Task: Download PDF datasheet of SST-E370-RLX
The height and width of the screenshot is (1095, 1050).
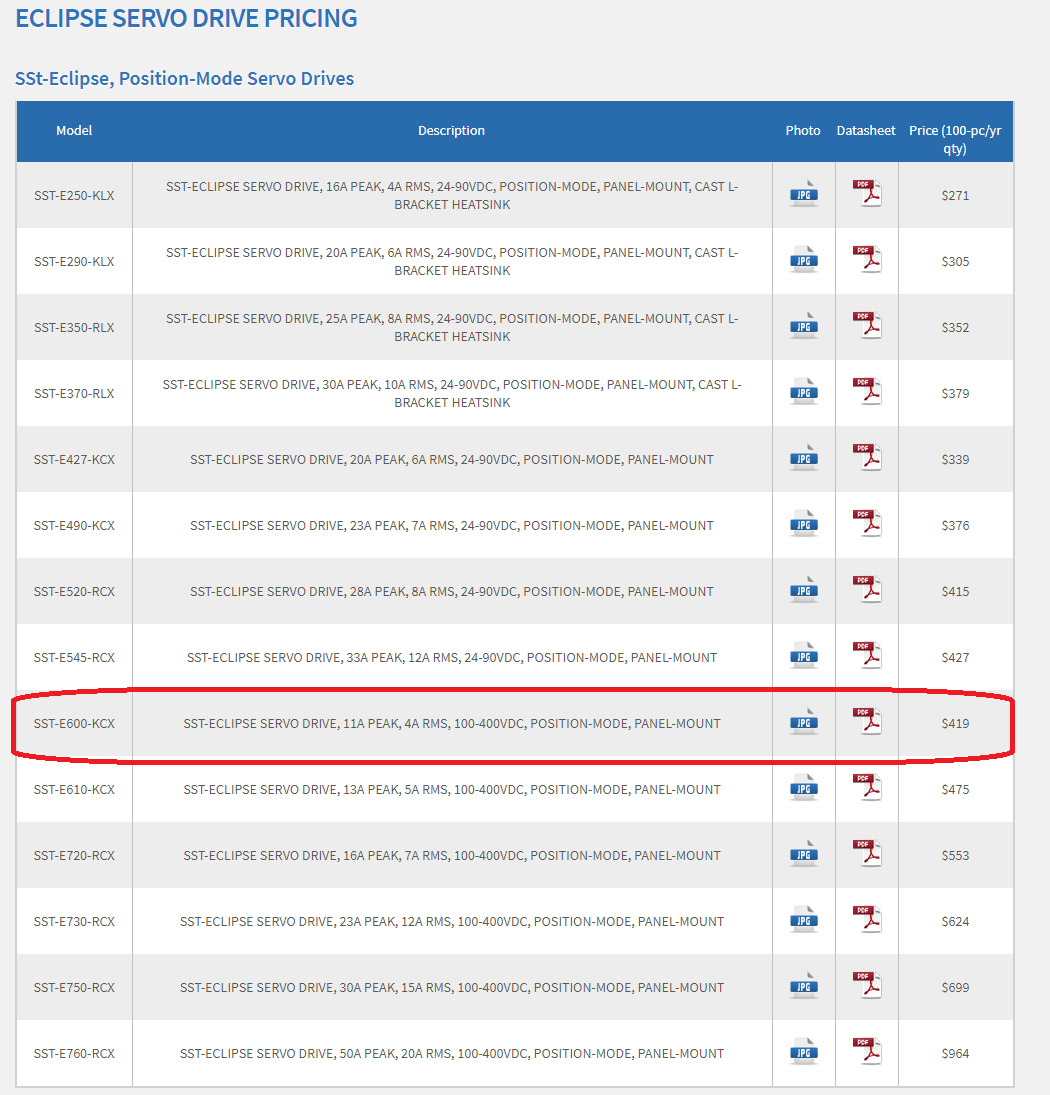Action: coord(867,391)
